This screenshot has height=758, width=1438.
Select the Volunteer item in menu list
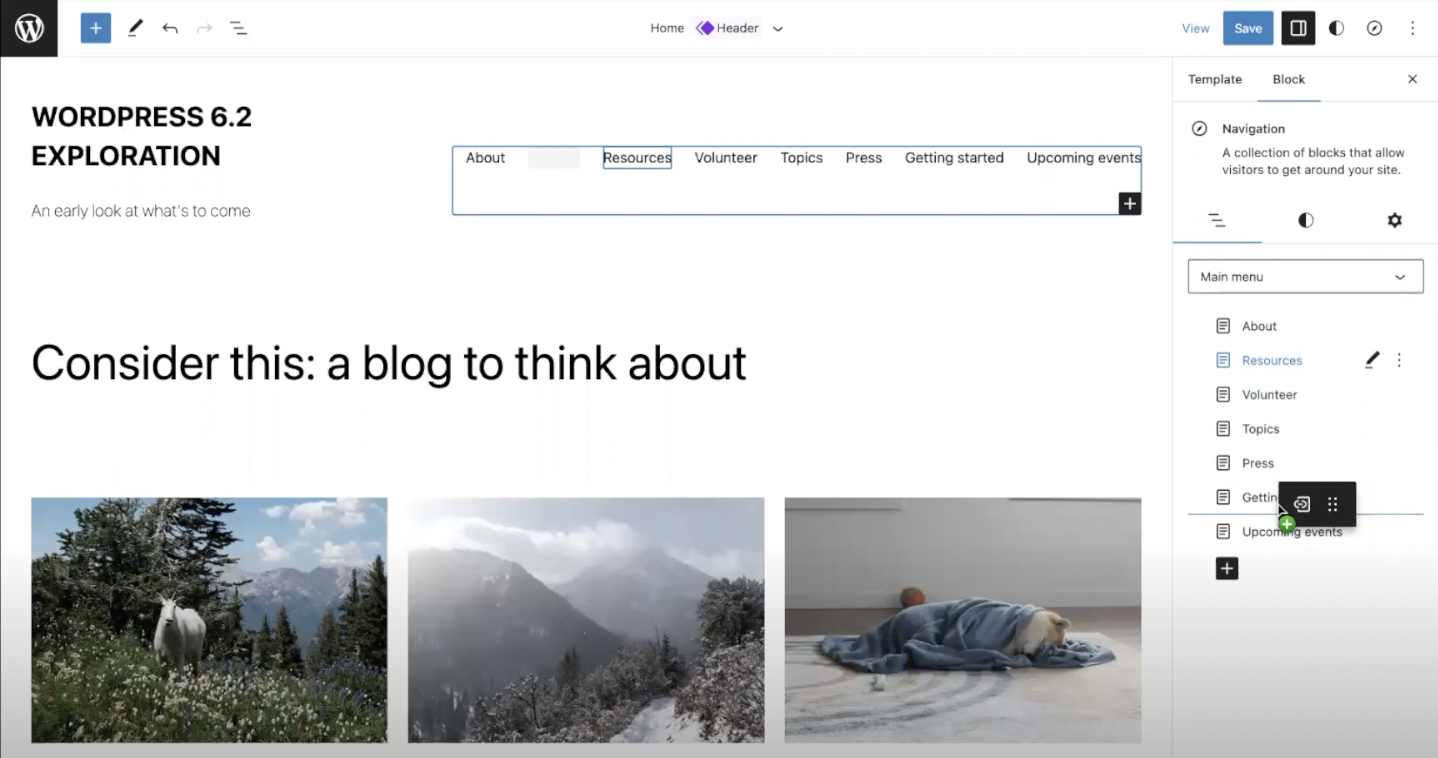(1268, 395)
